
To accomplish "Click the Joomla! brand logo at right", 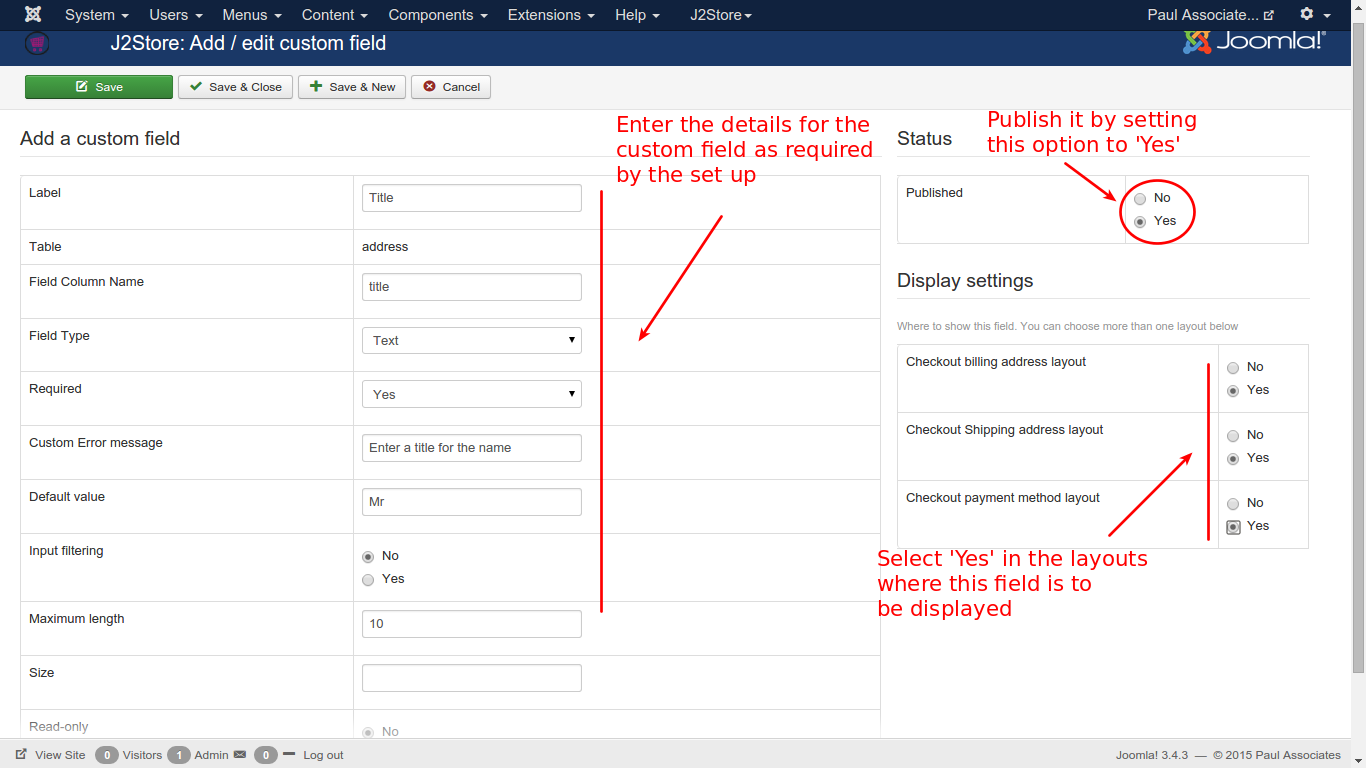I will pos(1254,42).
